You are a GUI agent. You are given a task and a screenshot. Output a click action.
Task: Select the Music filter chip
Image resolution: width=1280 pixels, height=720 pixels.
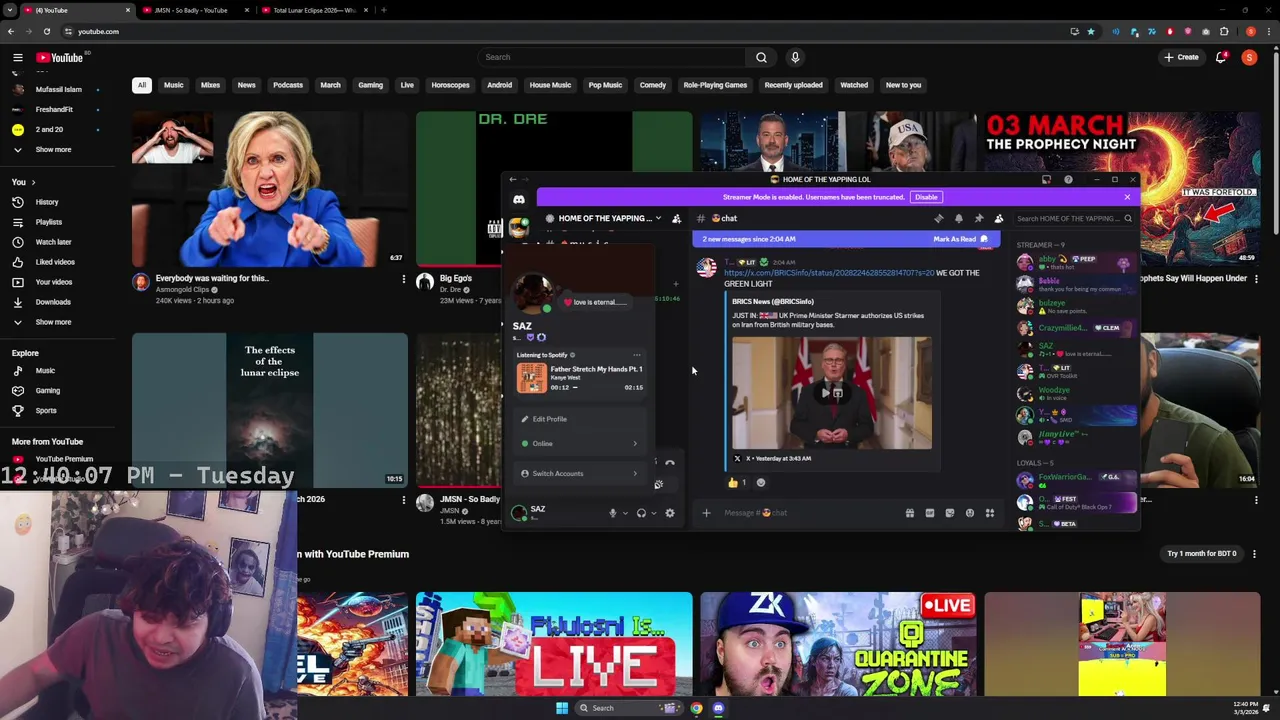(x=173, y=85)
